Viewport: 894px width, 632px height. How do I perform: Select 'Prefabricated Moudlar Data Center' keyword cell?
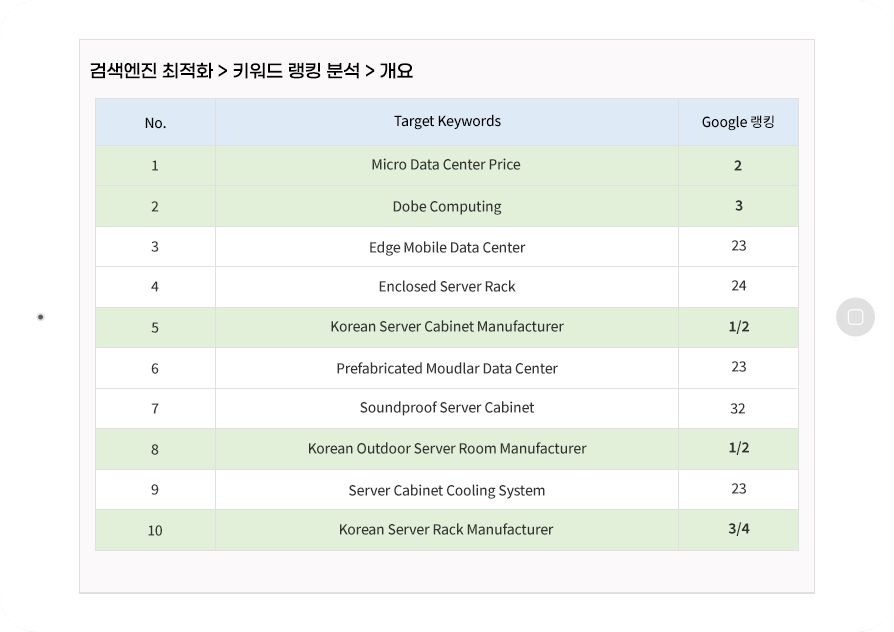(x=447, y=368)
